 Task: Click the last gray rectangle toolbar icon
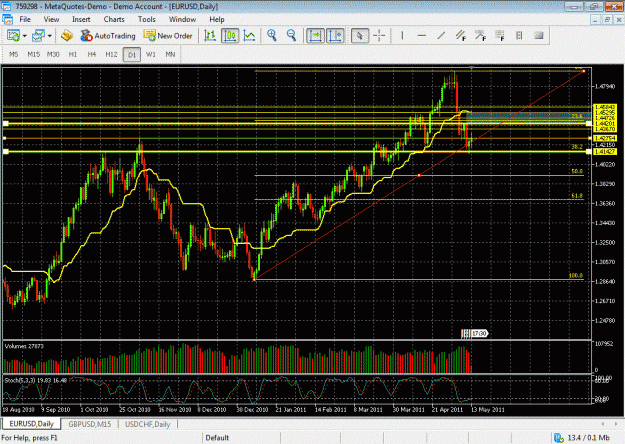pos(539,36)
